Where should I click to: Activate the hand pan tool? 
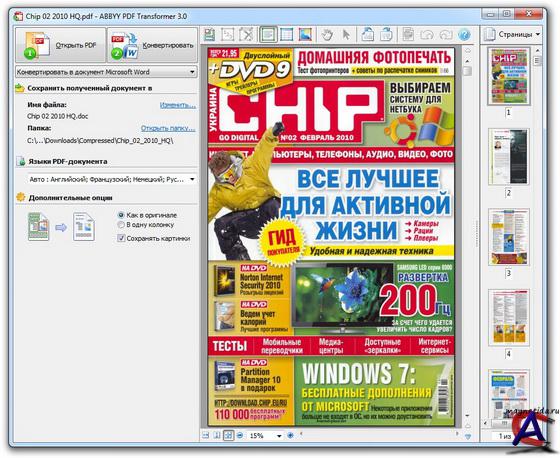click(x=327, y=35)
